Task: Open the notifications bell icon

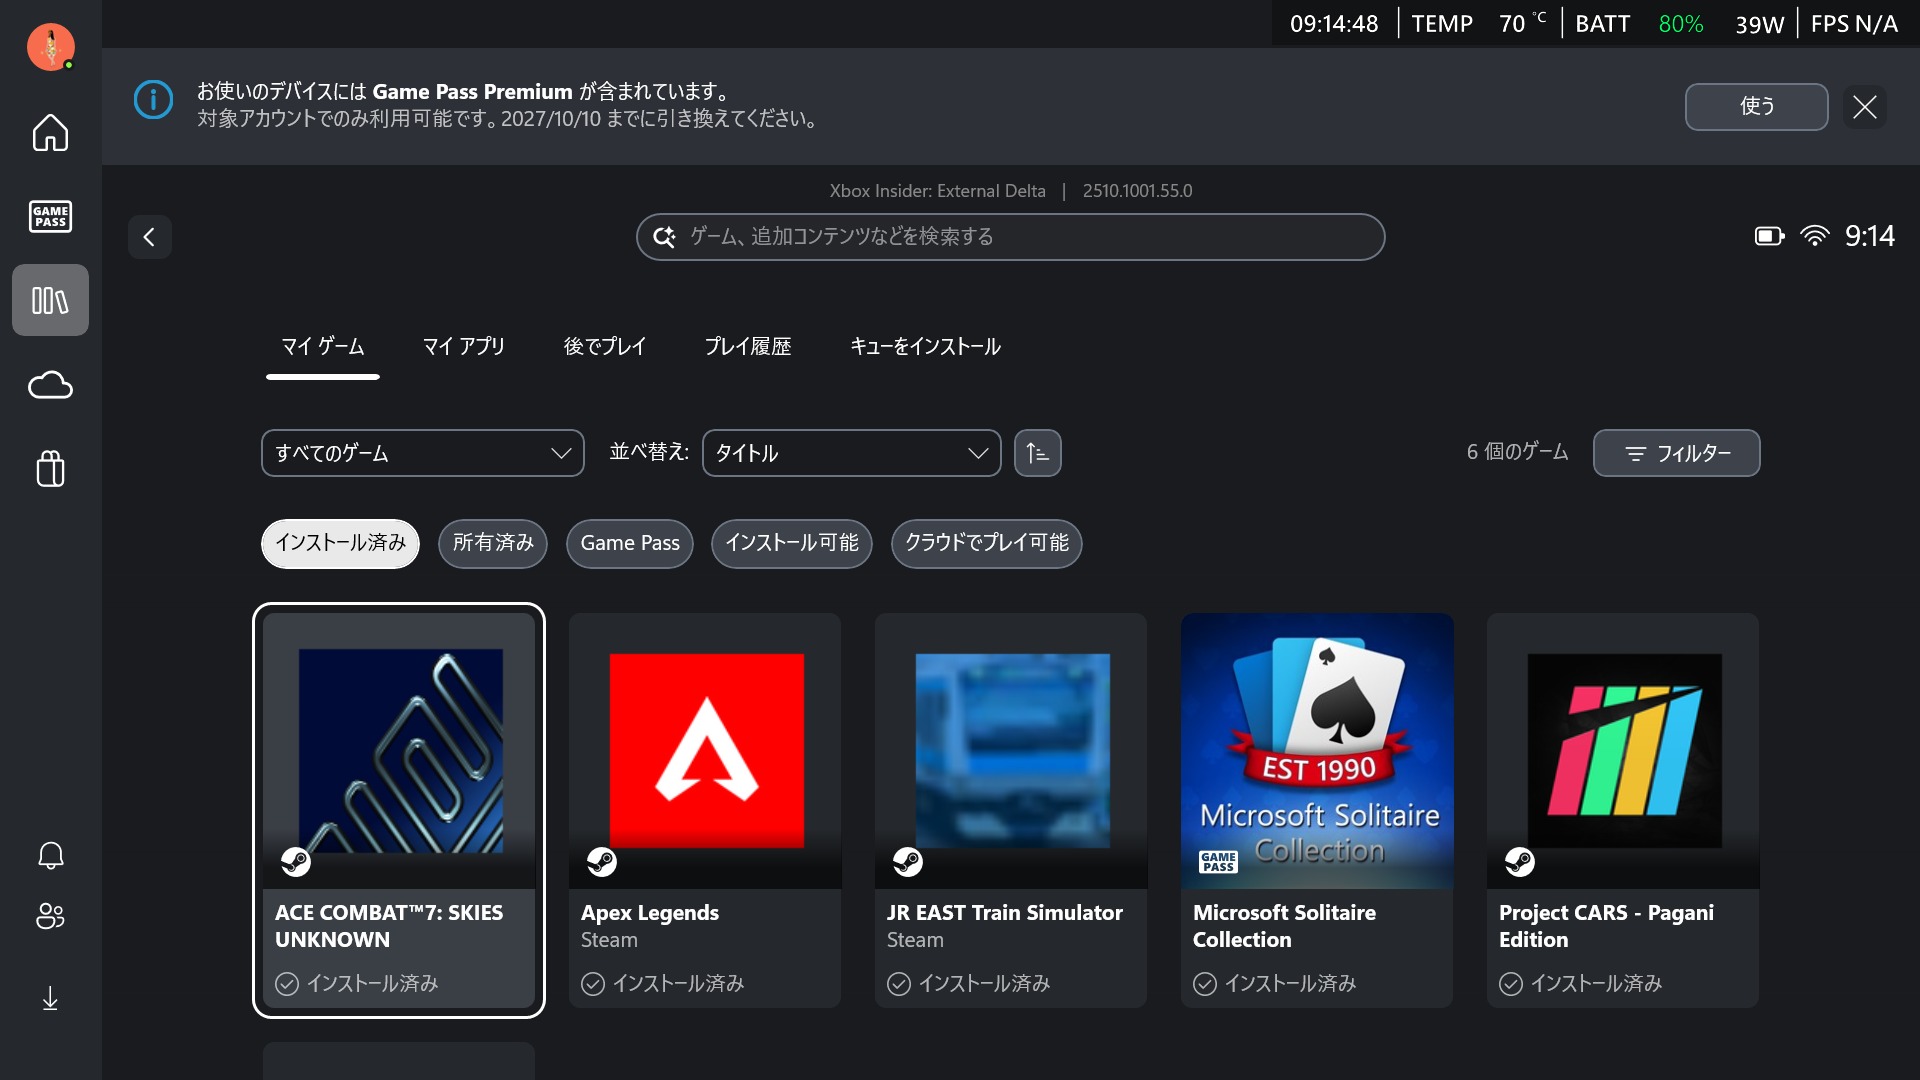Action: pos(50,855)
